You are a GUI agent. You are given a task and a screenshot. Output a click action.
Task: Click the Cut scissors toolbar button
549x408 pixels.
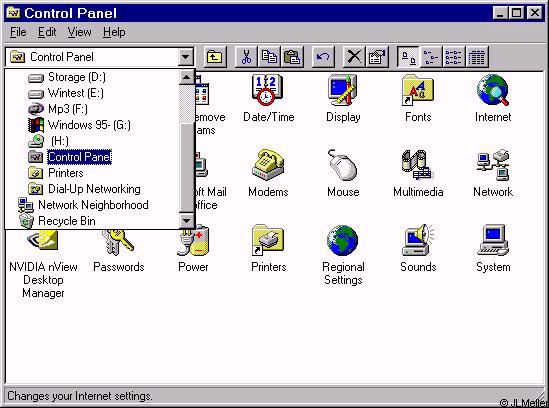pyautogui.click(x=246, y=57)
